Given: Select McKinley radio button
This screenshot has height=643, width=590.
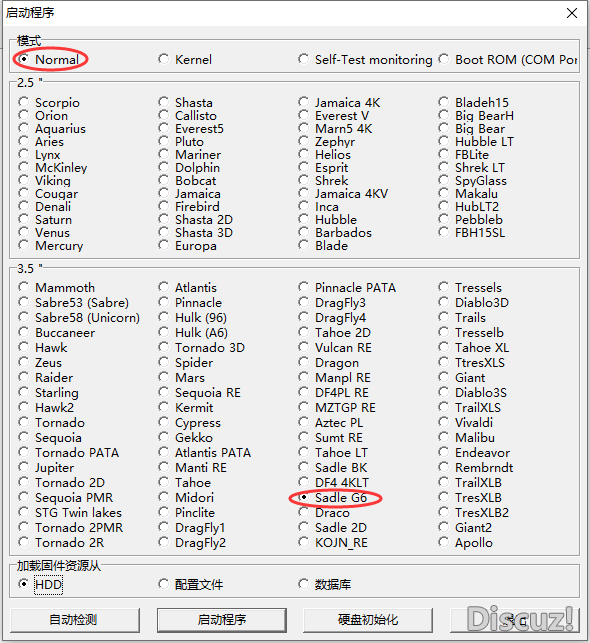Looking at the screenshot, I should click(x=24, y=167).
